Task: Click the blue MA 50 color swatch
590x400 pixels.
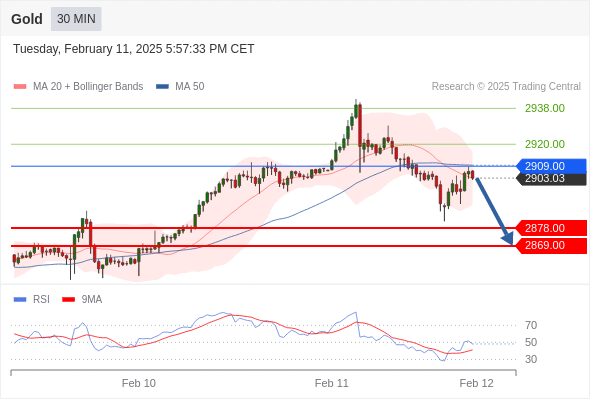Action: [x=162, y=87]
